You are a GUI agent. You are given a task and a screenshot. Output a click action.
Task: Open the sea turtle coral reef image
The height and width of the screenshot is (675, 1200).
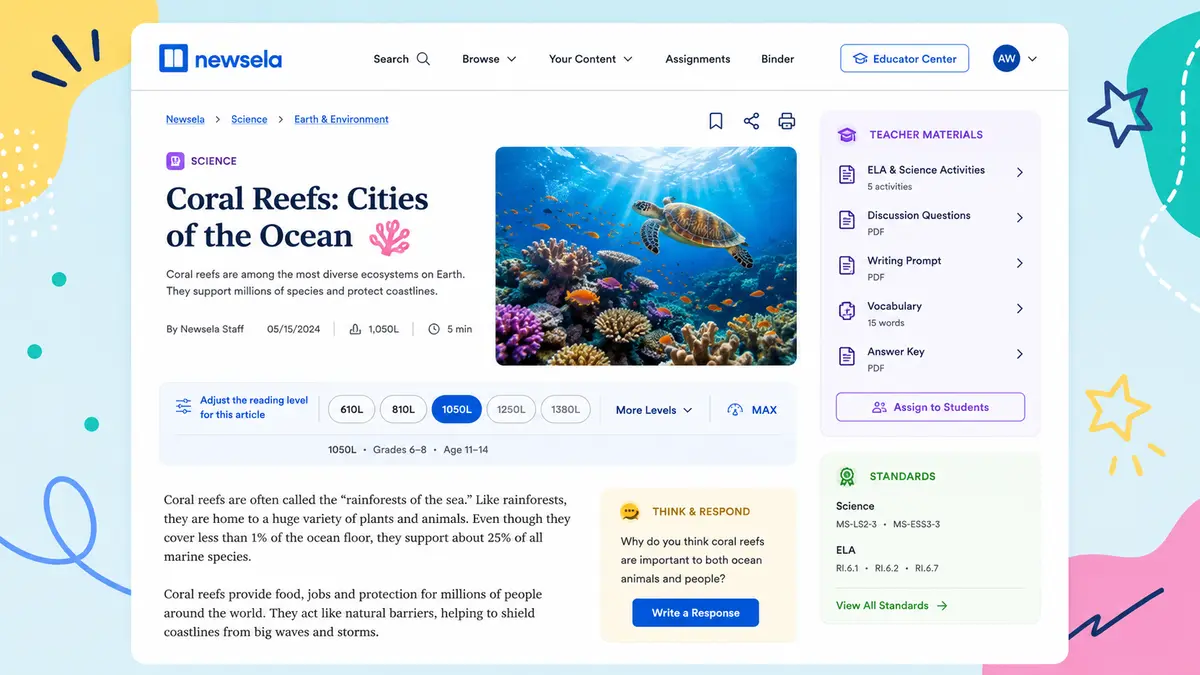(646, 256)
